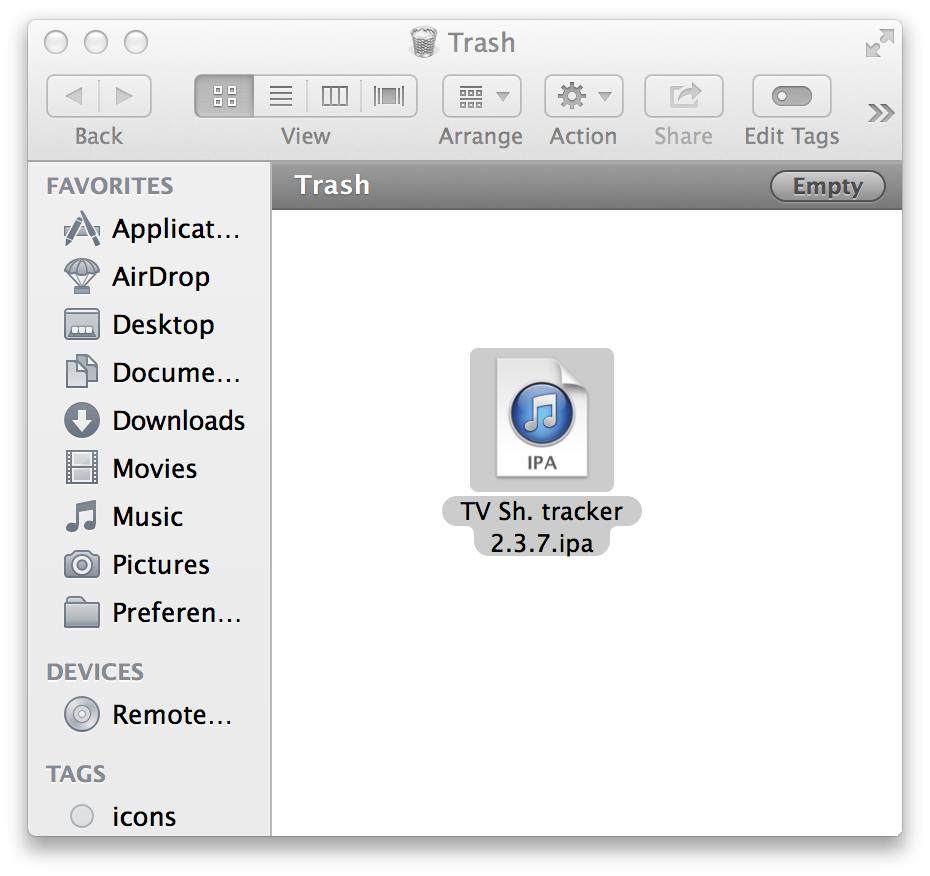
Task: Click the Empty trash button
Action: [x=828, y=186]
